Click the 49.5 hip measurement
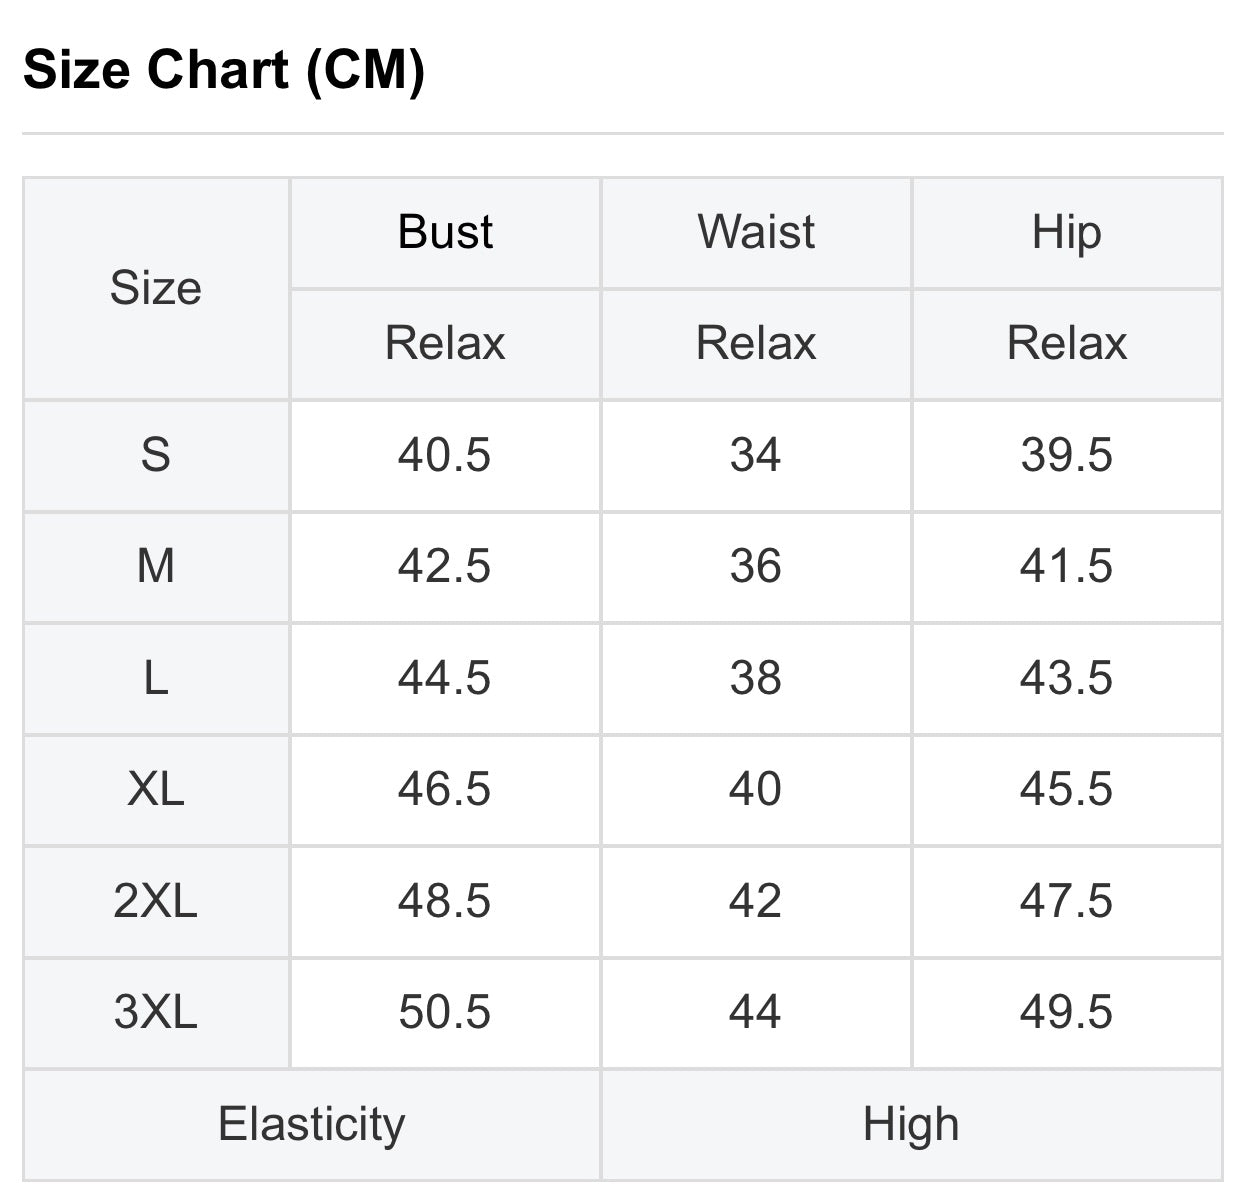The width and height of the screenshot is (1238, 1203). [x=1066, y=1013]
